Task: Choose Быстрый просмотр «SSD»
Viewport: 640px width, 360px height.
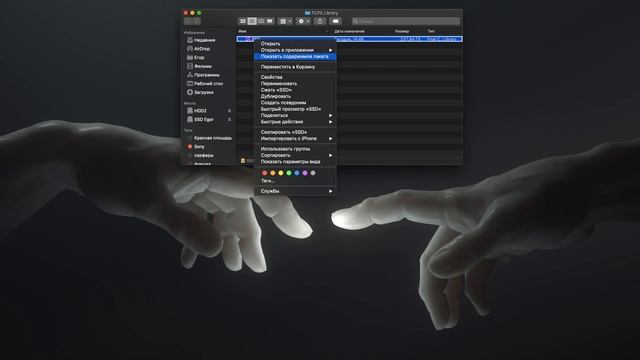Action: pyautogui.click(x=295, y=109)
